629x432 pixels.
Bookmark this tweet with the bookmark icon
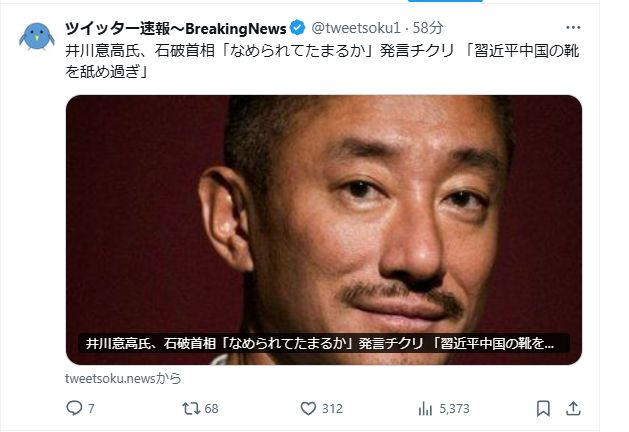coord(543,408)
